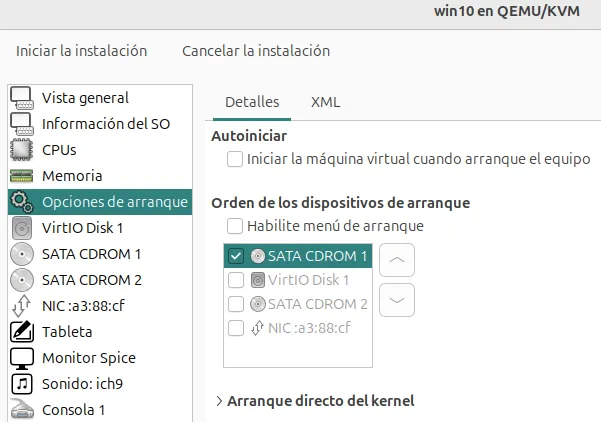Open the Memoria settings entry
This screenshot has height=422, width=601.
(x=100, y=176)
